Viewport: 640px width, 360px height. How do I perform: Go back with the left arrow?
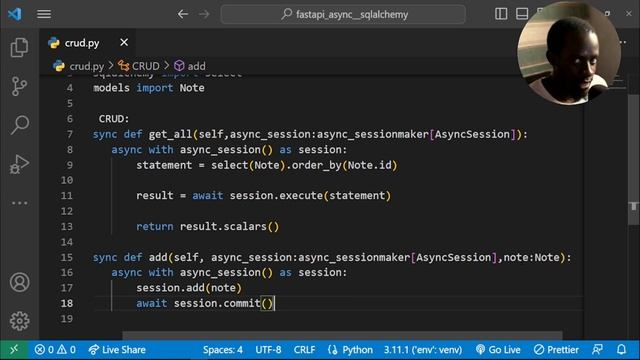click(183, 14)
